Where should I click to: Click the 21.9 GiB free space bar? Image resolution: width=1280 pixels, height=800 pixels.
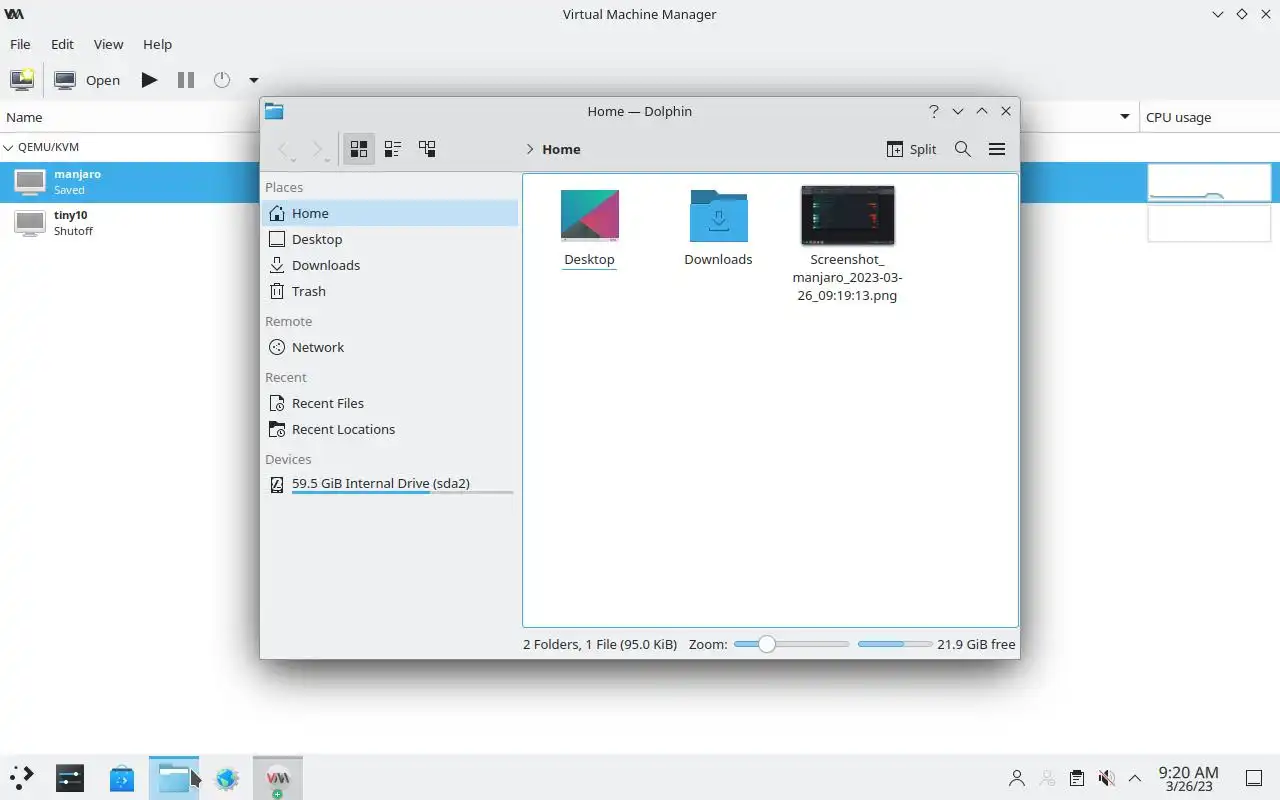(x=895, y=644)
